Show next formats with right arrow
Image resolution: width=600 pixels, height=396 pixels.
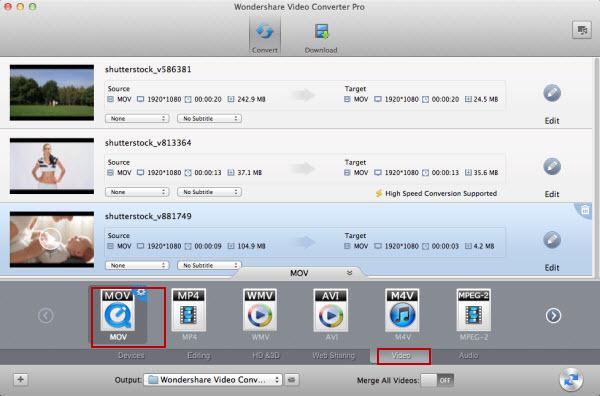pos(553,316)
